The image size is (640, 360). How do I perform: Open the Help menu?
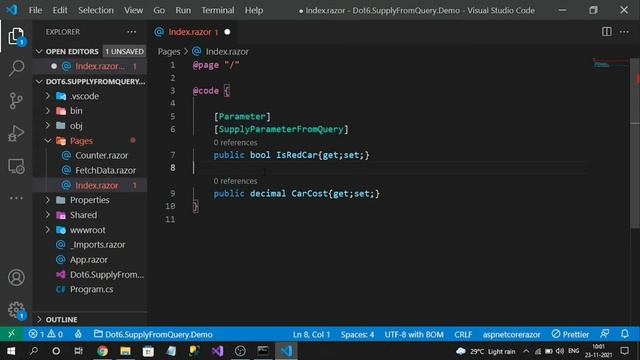[253, 10]
